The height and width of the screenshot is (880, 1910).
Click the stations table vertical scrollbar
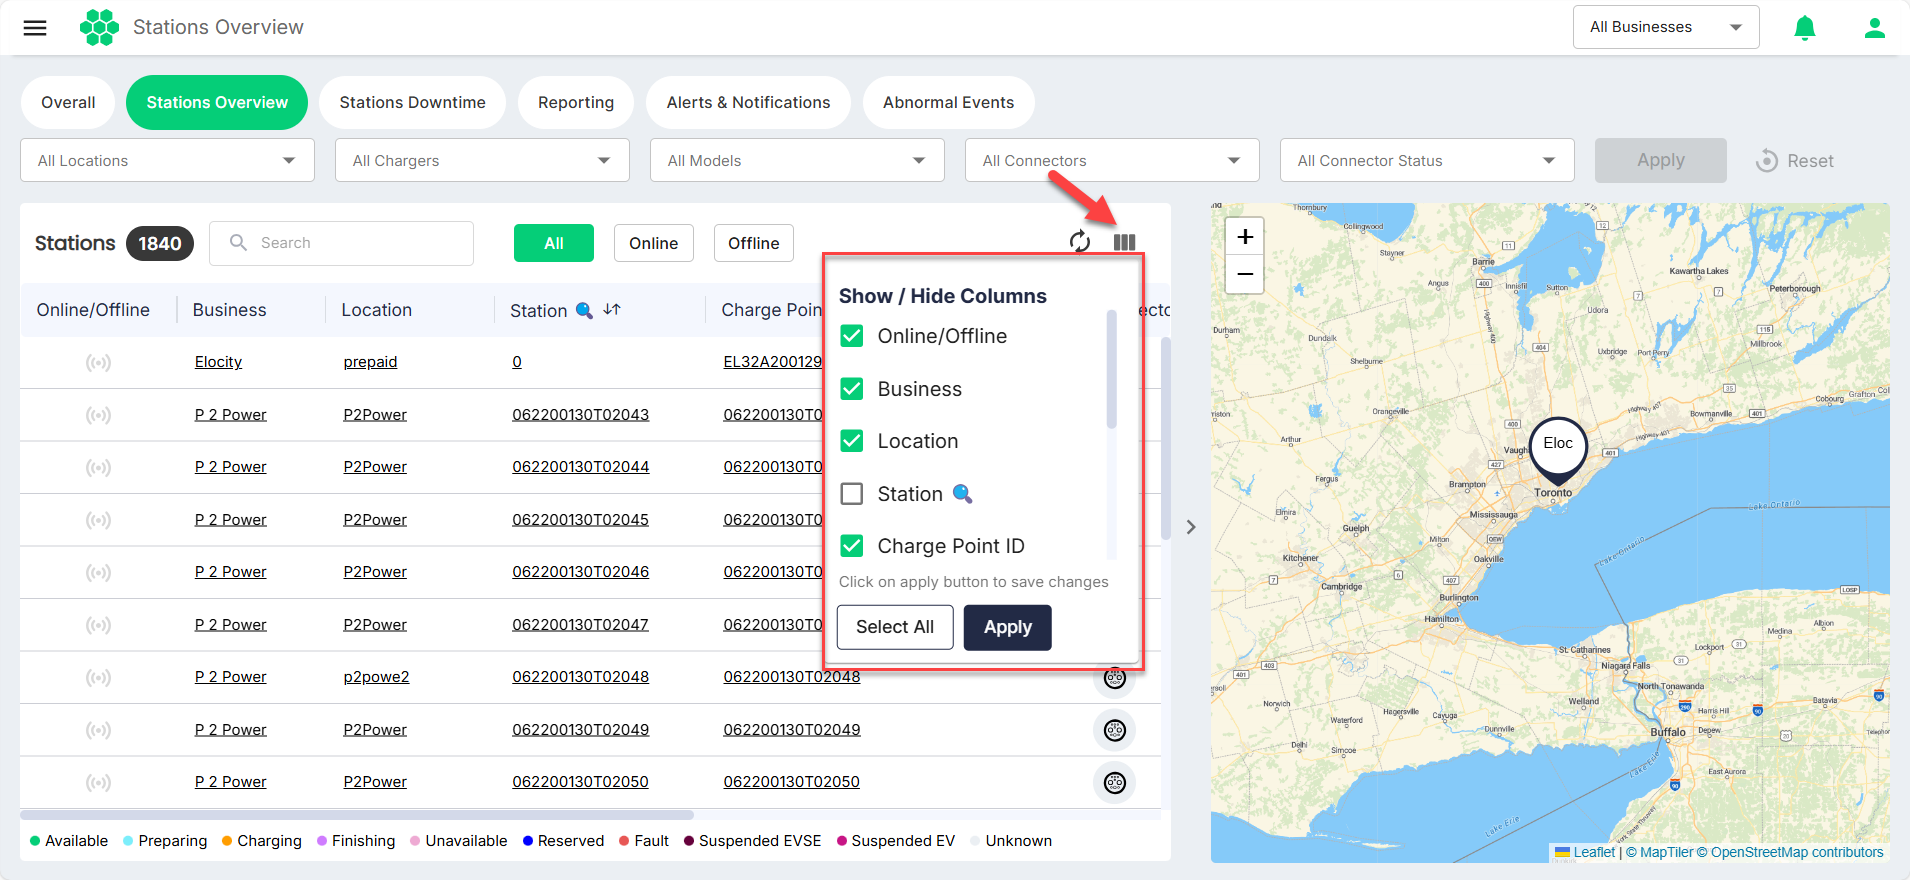1165,438
